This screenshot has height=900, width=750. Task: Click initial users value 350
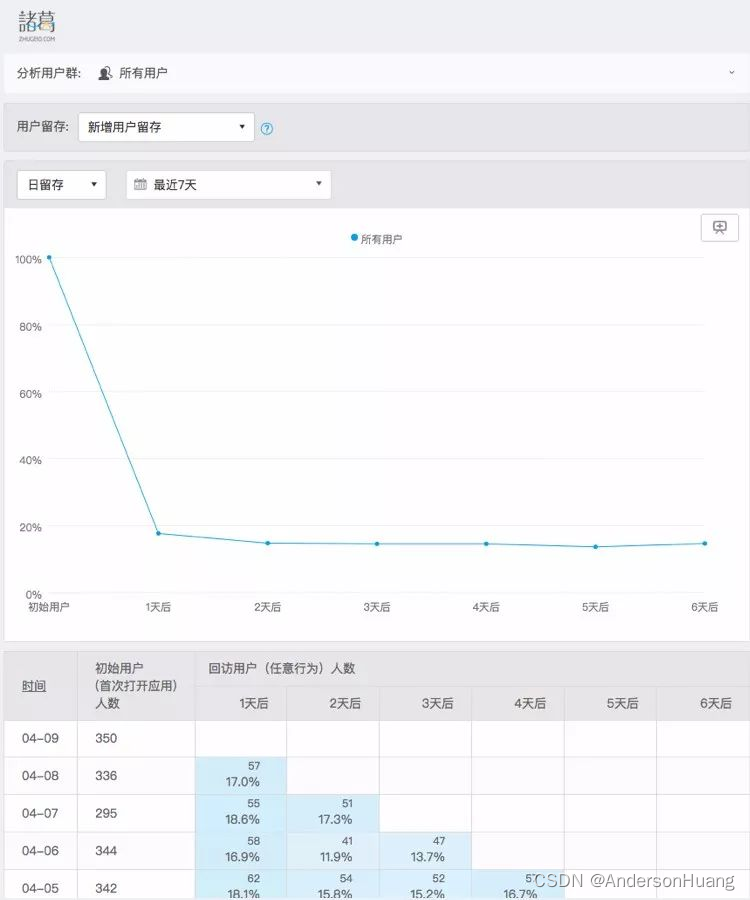coord(106,738)
